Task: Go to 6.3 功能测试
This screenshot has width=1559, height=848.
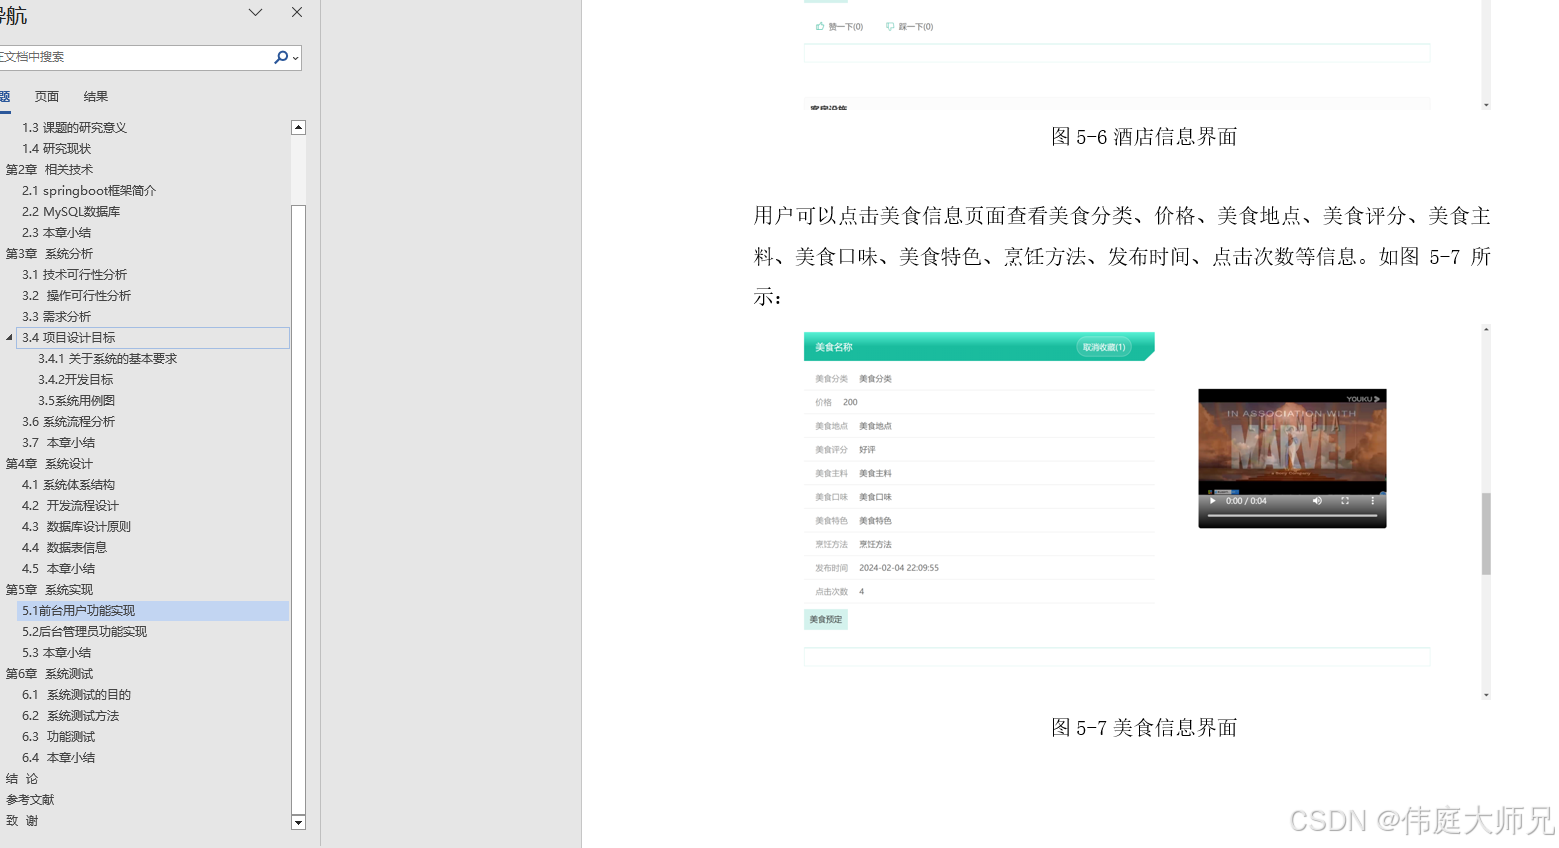Action: [x=59, y=736]
